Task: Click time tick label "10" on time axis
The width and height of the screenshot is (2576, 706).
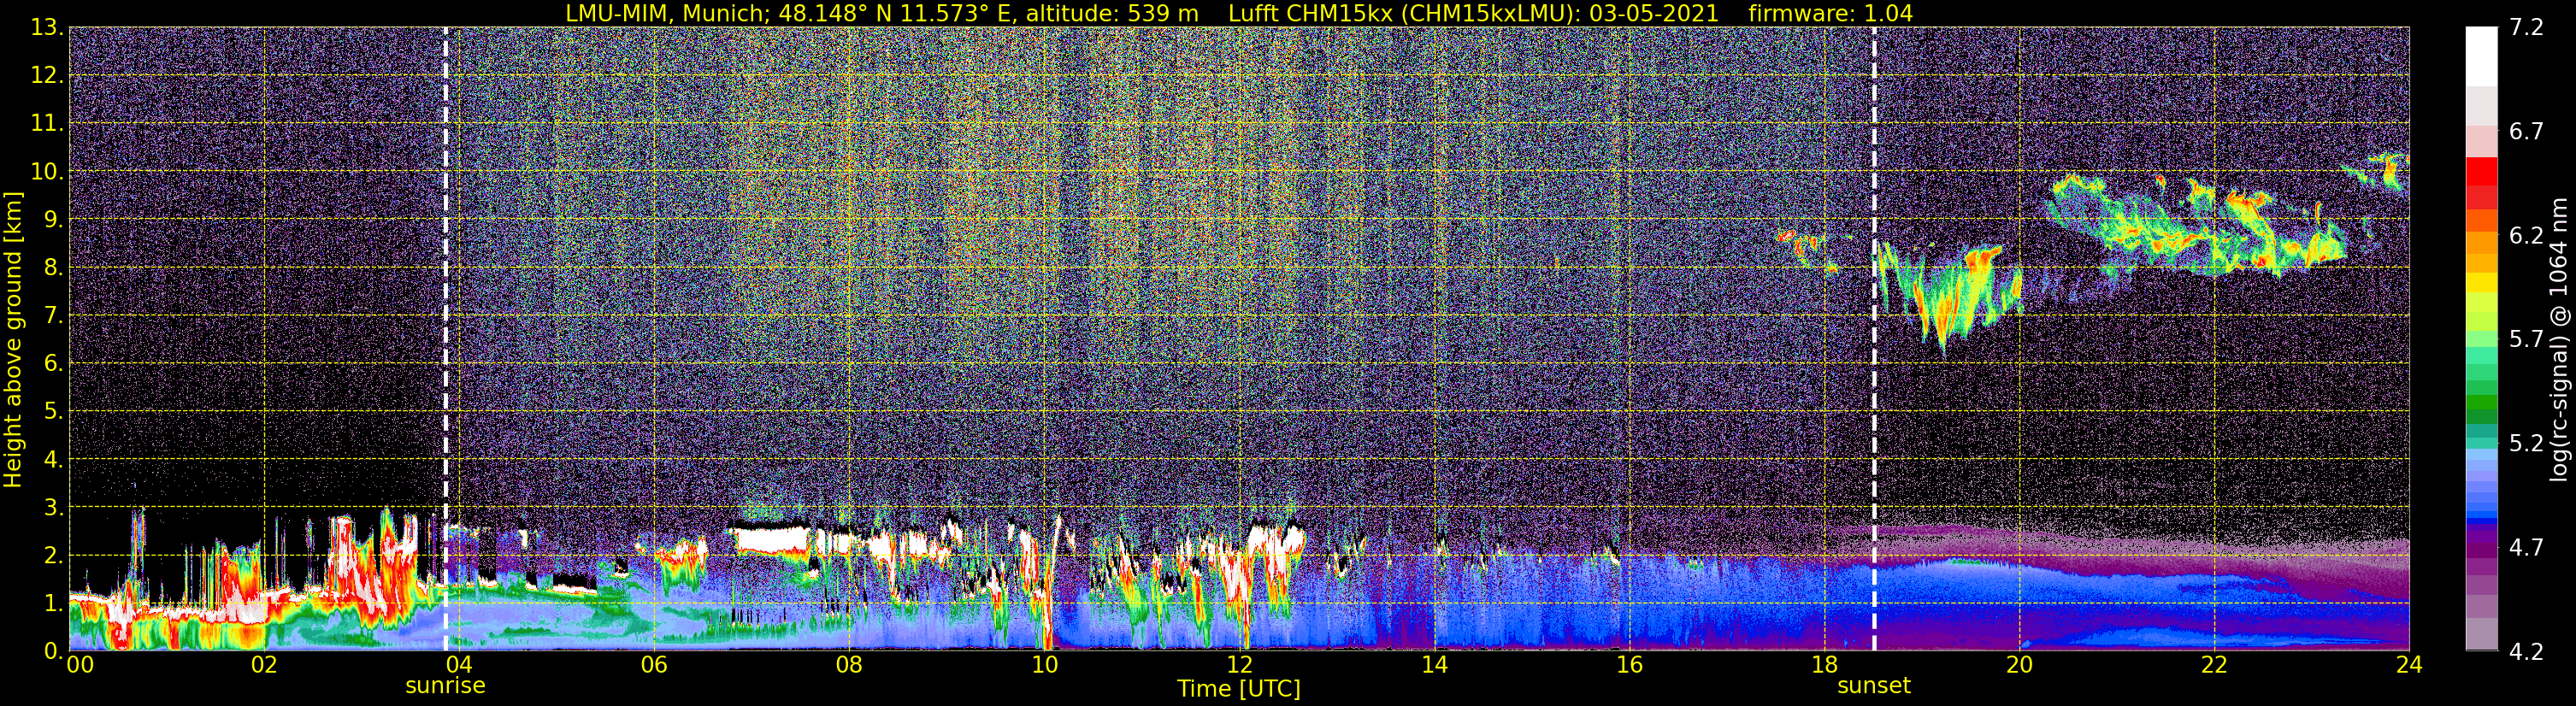Action: point(1044,665)
